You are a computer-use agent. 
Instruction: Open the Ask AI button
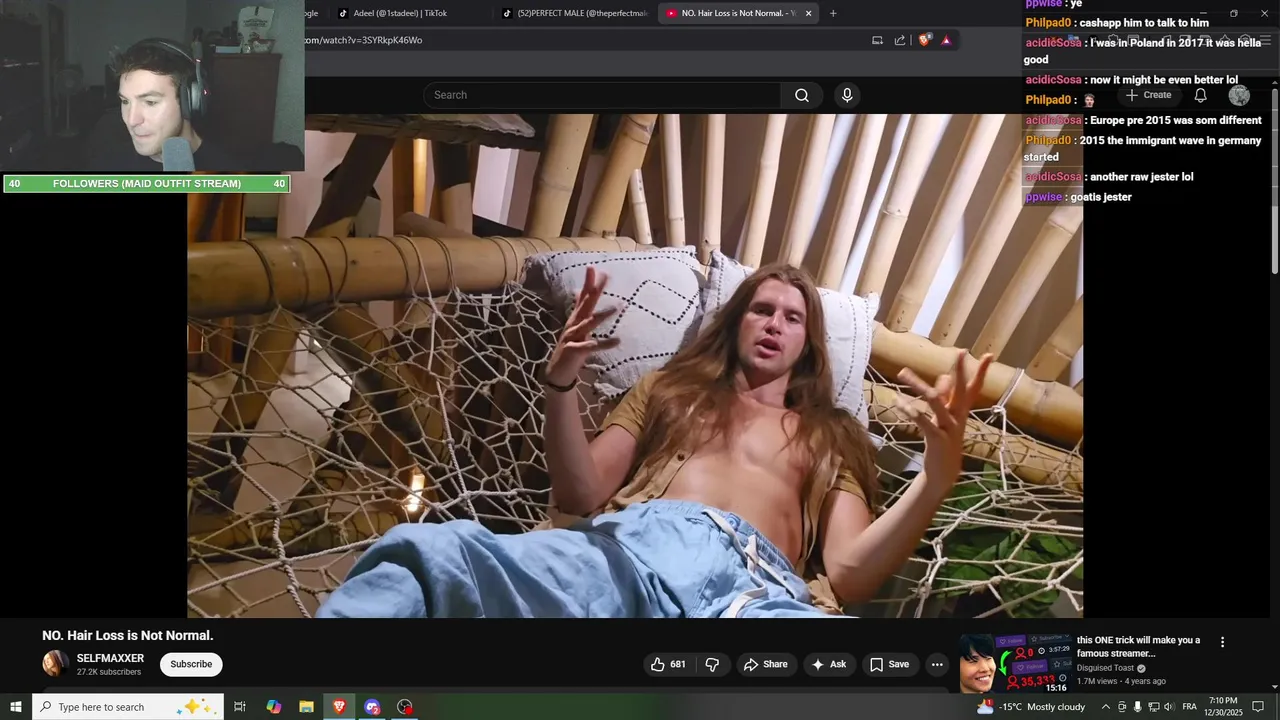click(829, 664)
